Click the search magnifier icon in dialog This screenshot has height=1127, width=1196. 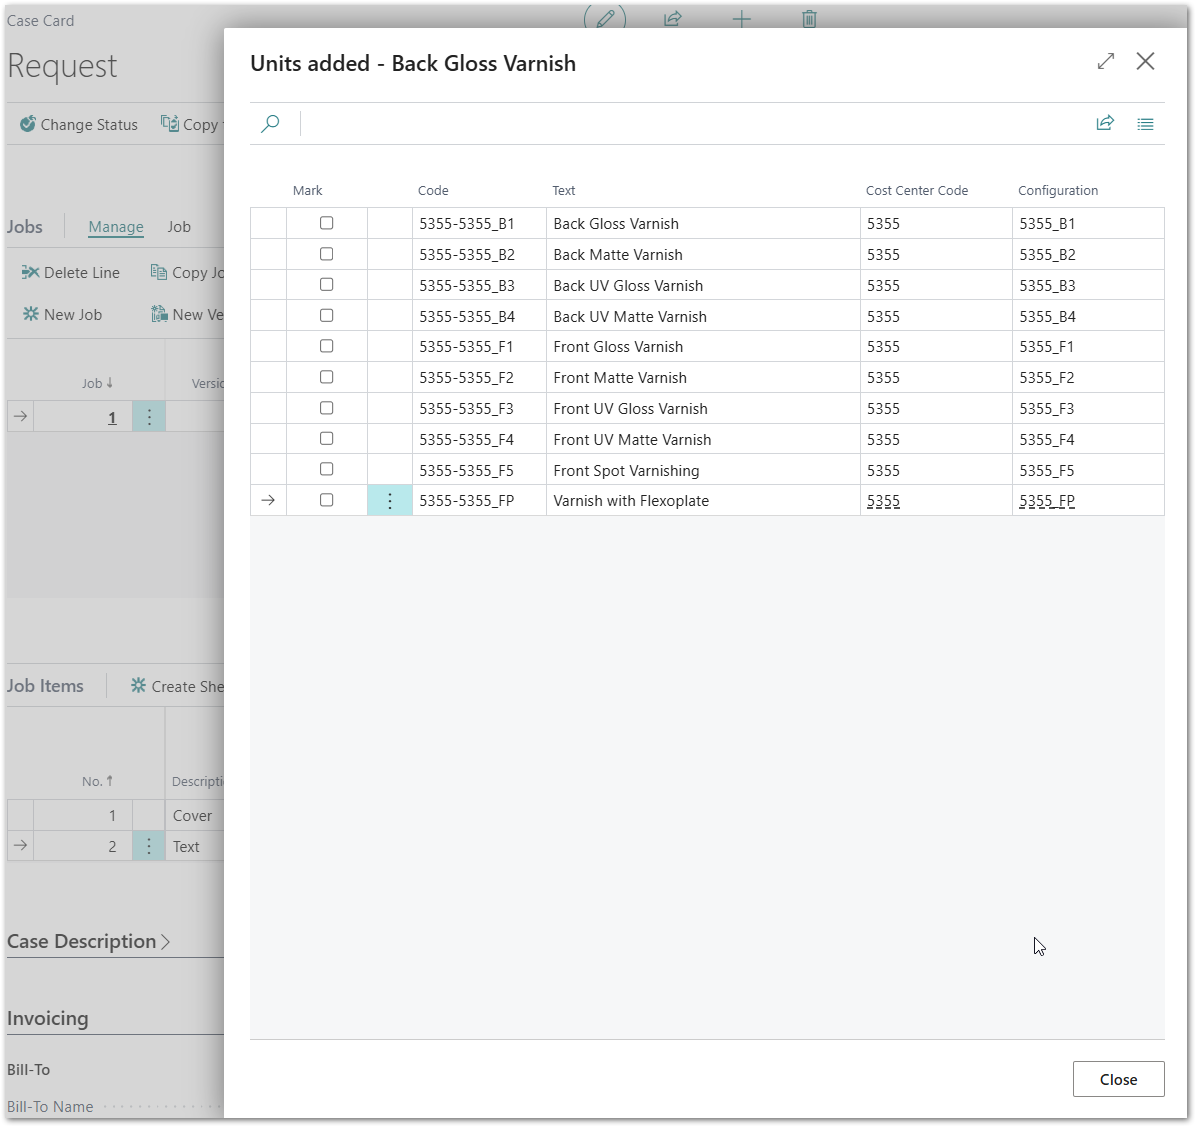click(270, 124)
